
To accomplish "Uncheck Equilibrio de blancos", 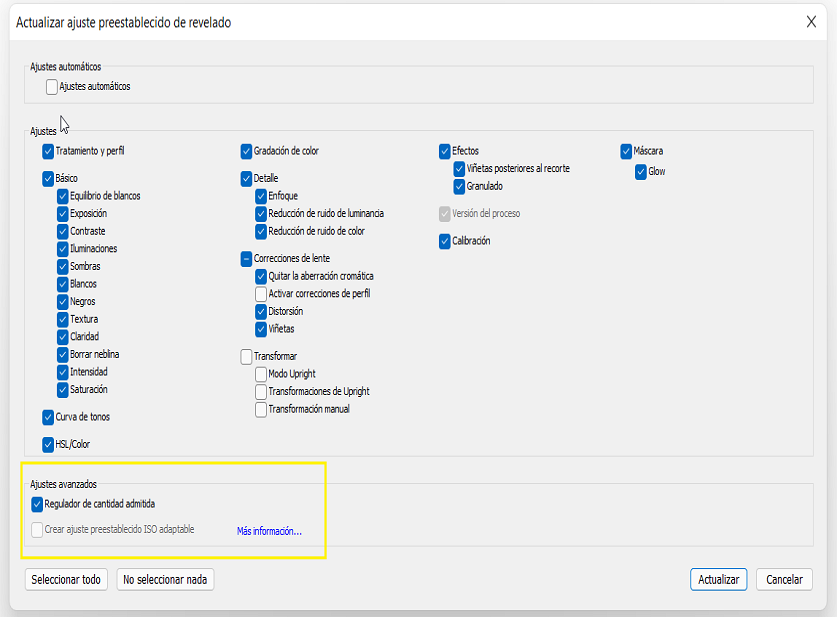I will [62, 197].
